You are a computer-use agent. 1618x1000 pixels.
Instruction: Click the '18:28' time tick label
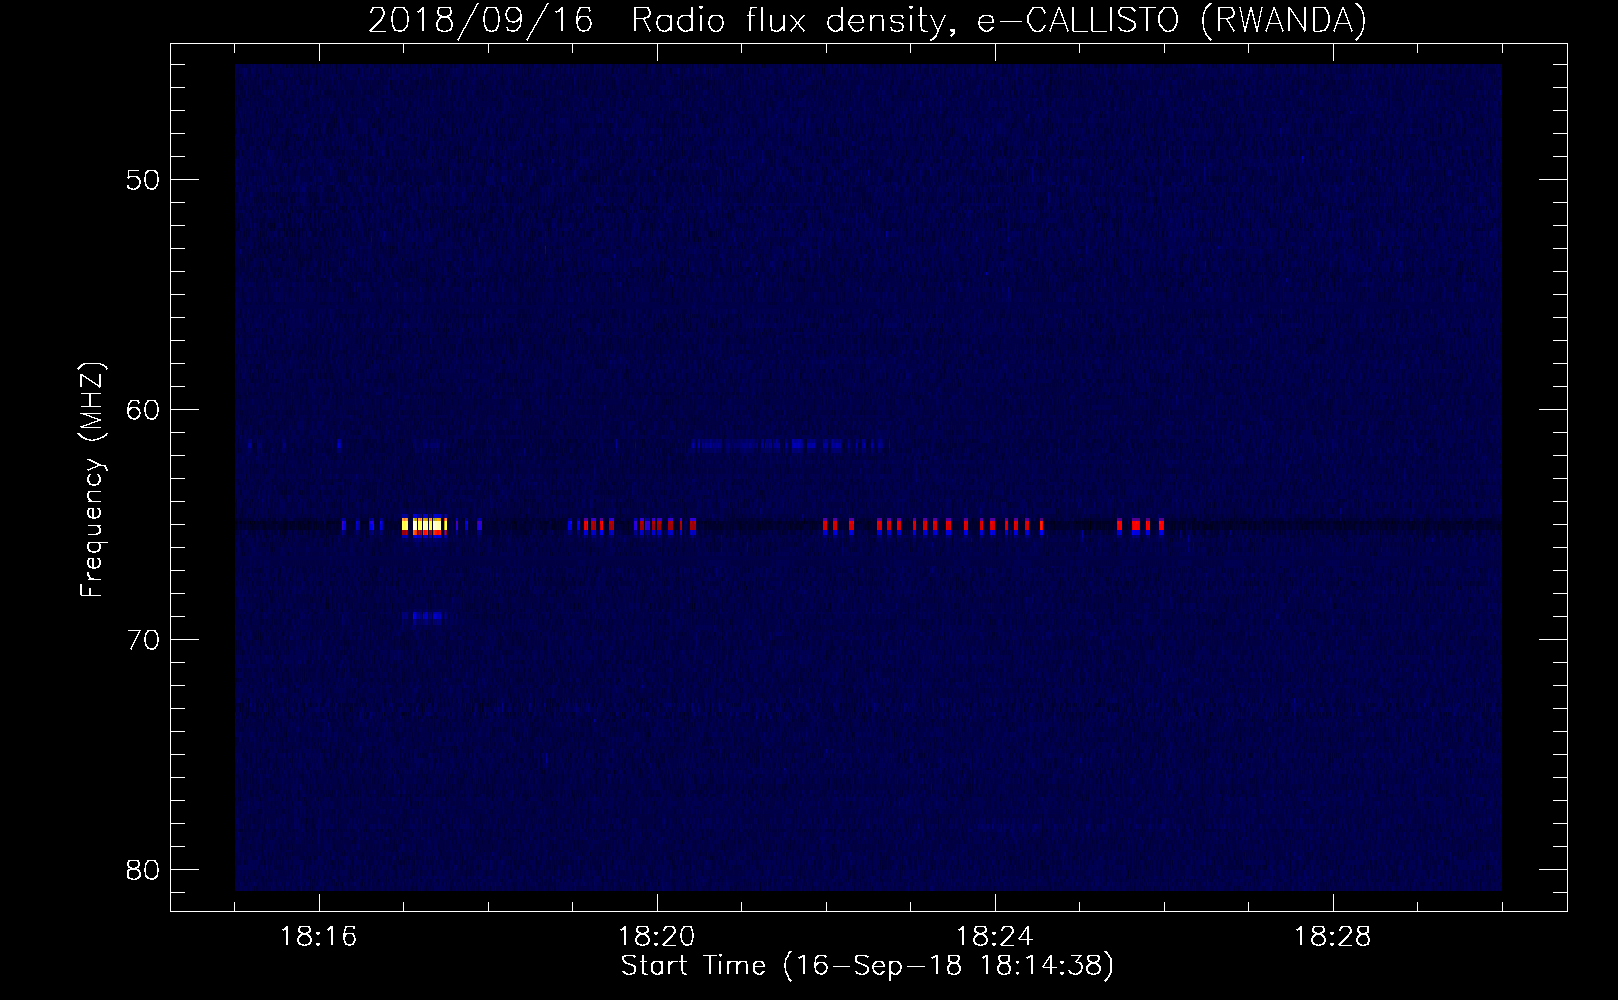click(x=1332, y=937)
